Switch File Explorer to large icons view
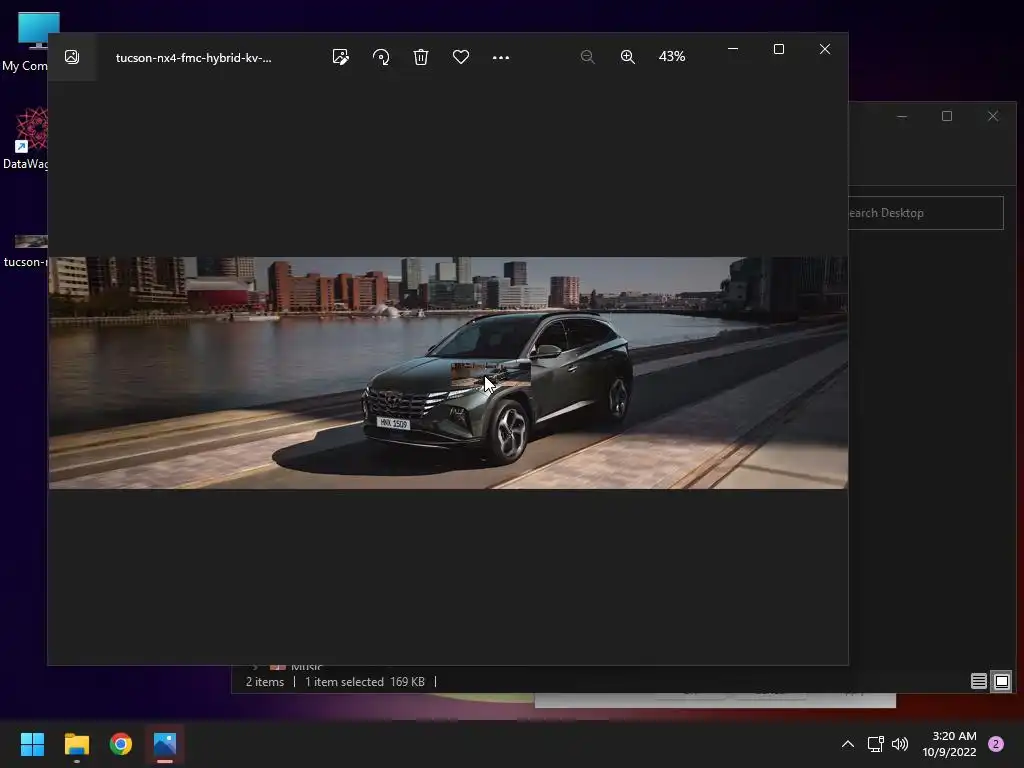Screen dimensions: 1024x768 (1001, 681)
